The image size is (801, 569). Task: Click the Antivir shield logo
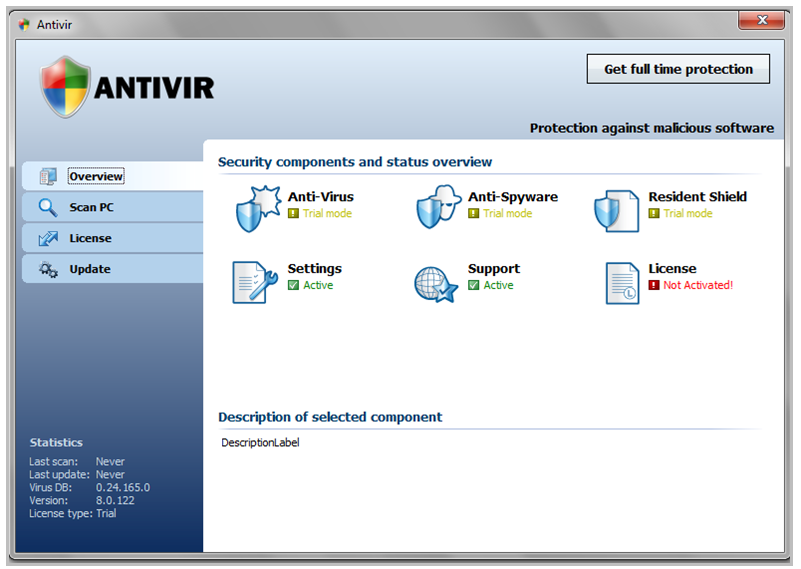point(65,87)
